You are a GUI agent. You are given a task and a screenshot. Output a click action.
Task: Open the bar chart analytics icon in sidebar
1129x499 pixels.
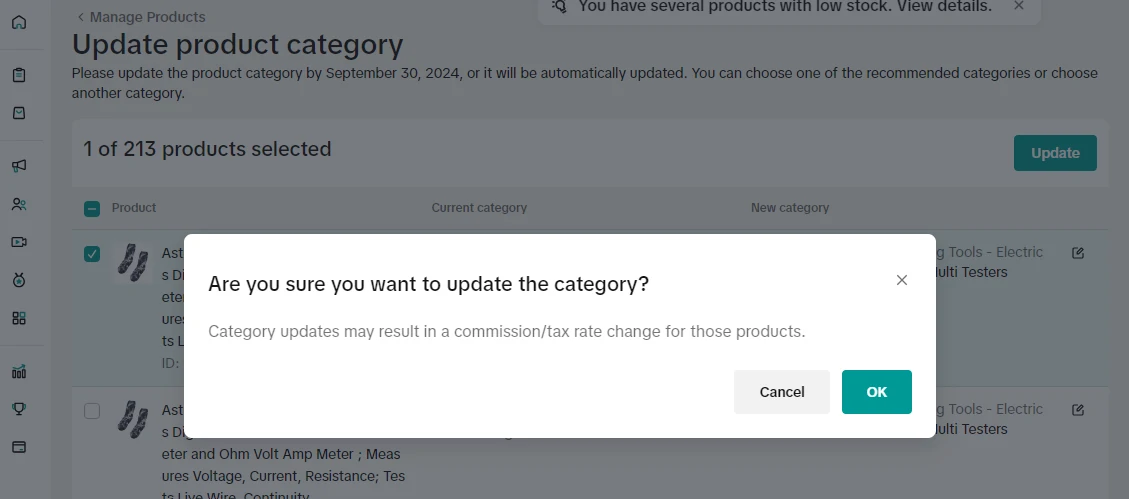click(x=19, y=371)
